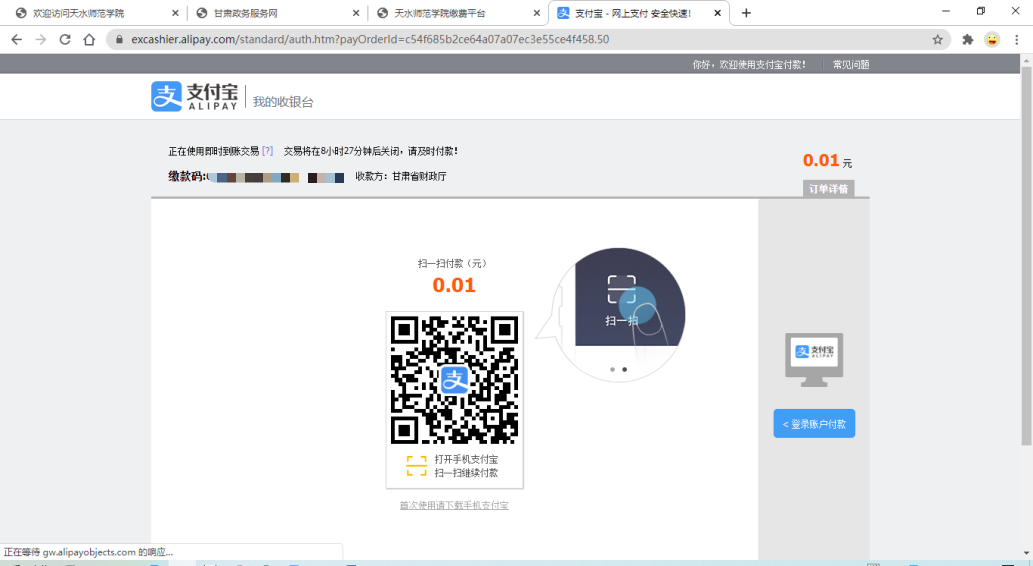Click the Alipay logo in header
The image size is (1033, 566).
point(195,97)
